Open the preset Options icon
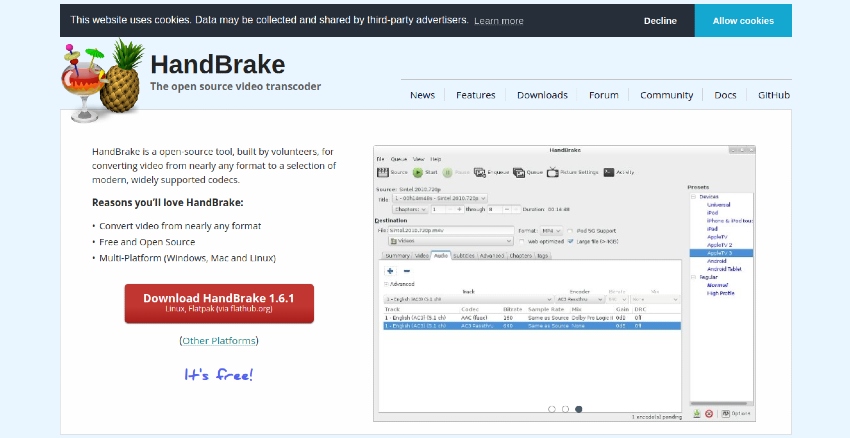The image size is (850, 438). [x=726, y=414]
